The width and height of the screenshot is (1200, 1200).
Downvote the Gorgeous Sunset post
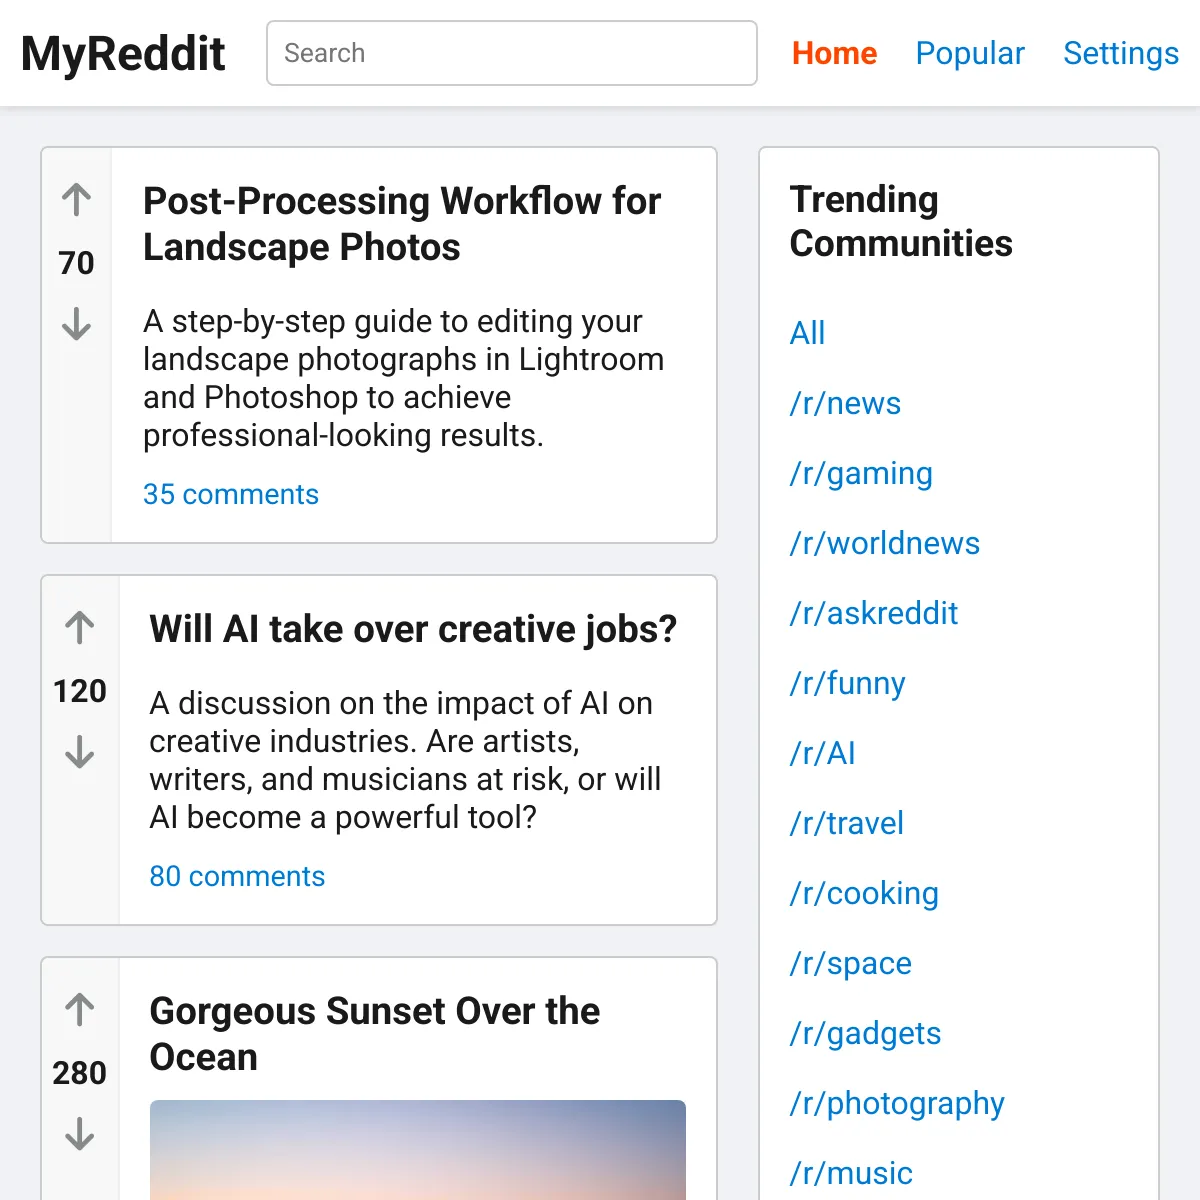tap(79, 1136)
